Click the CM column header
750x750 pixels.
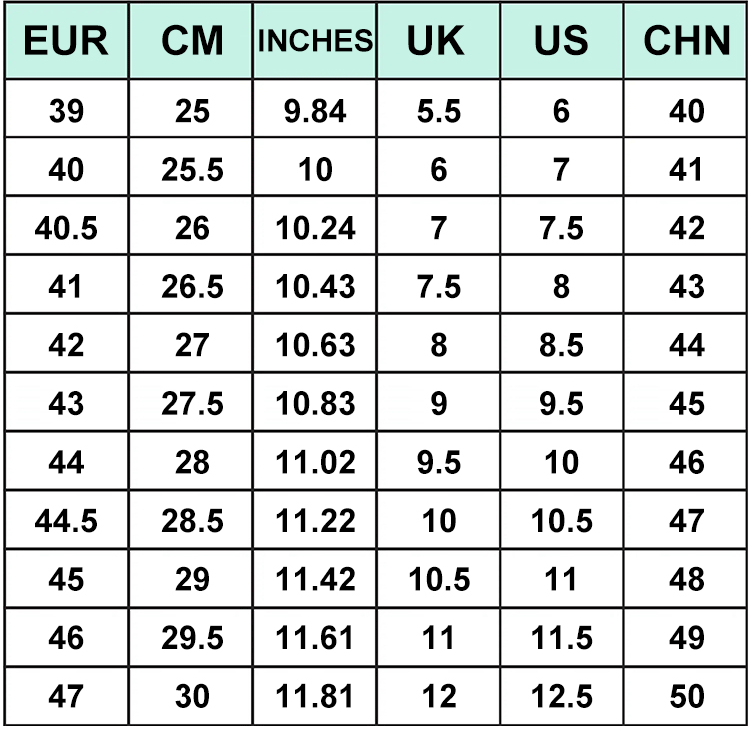click(x=192, y=41)
